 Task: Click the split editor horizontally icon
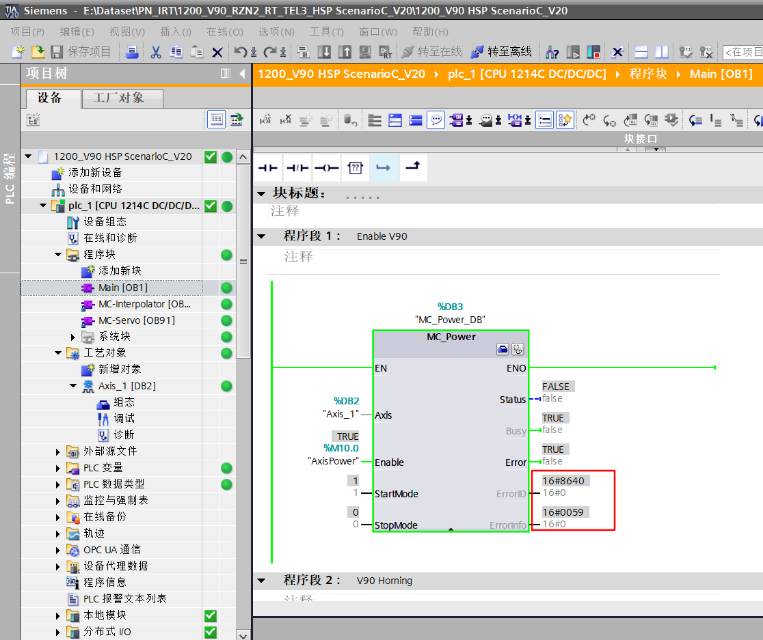[x=641, y=52]
